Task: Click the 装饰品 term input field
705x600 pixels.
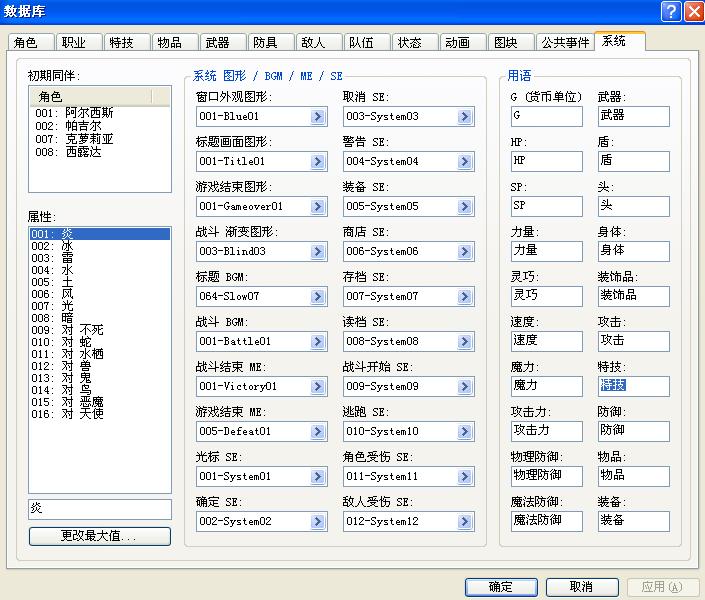Action: tap(634, 296)
